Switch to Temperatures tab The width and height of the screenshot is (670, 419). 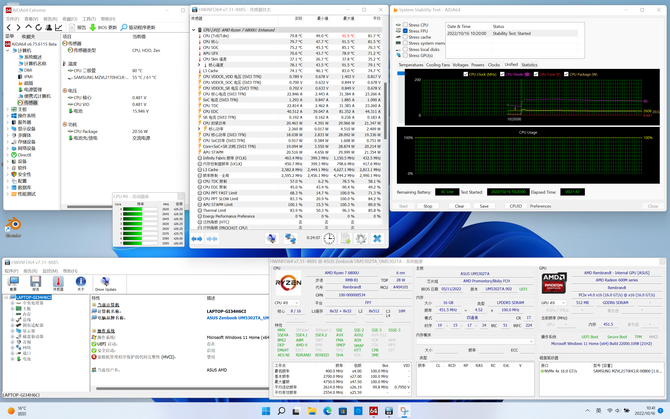411,65
